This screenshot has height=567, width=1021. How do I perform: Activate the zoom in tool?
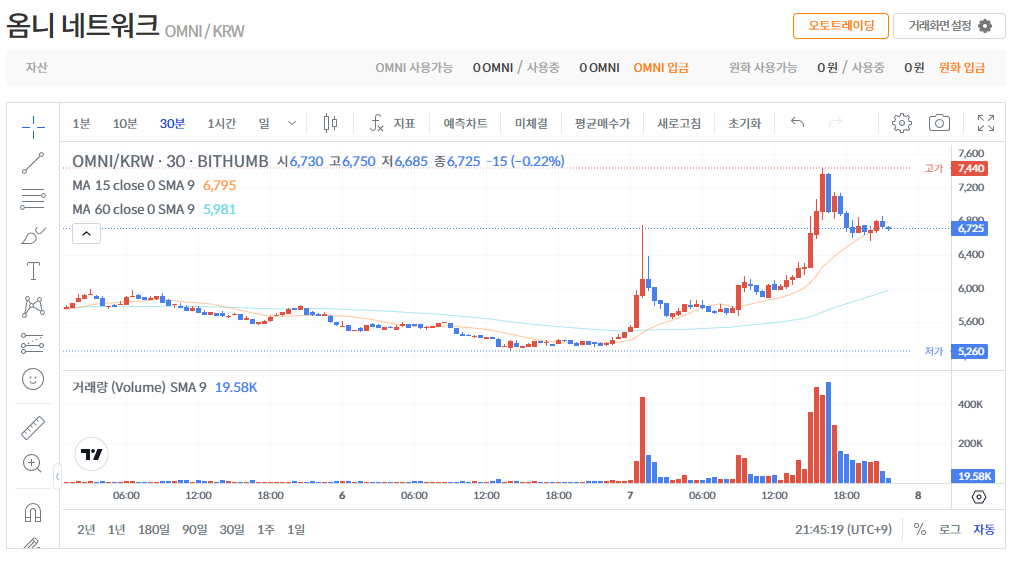(x=33, y=463)
